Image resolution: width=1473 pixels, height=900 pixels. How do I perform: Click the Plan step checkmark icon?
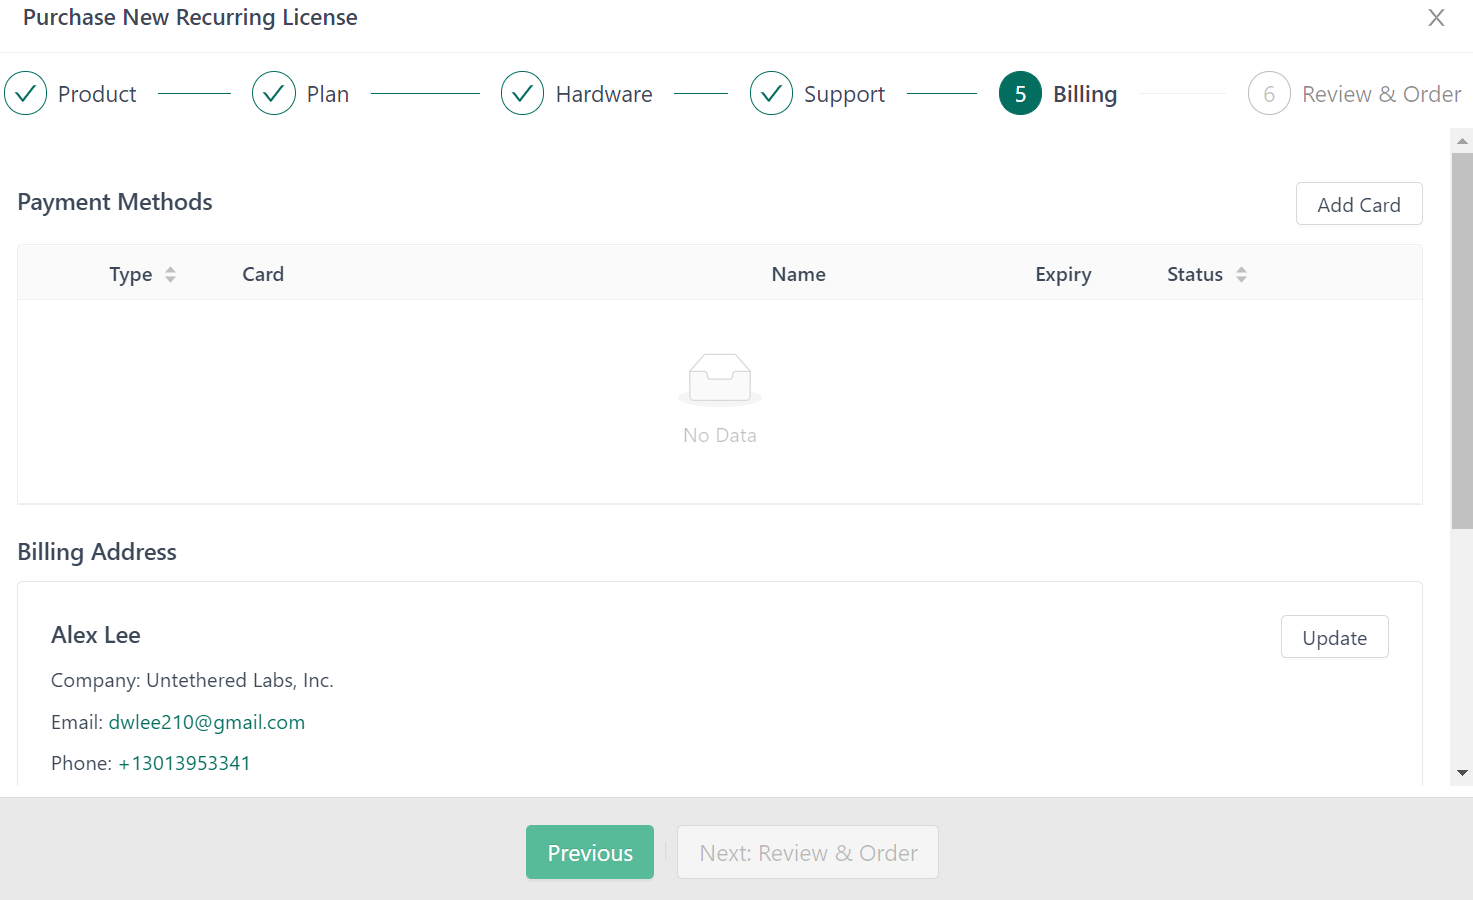pyautogui.click(x=273, y=94)
